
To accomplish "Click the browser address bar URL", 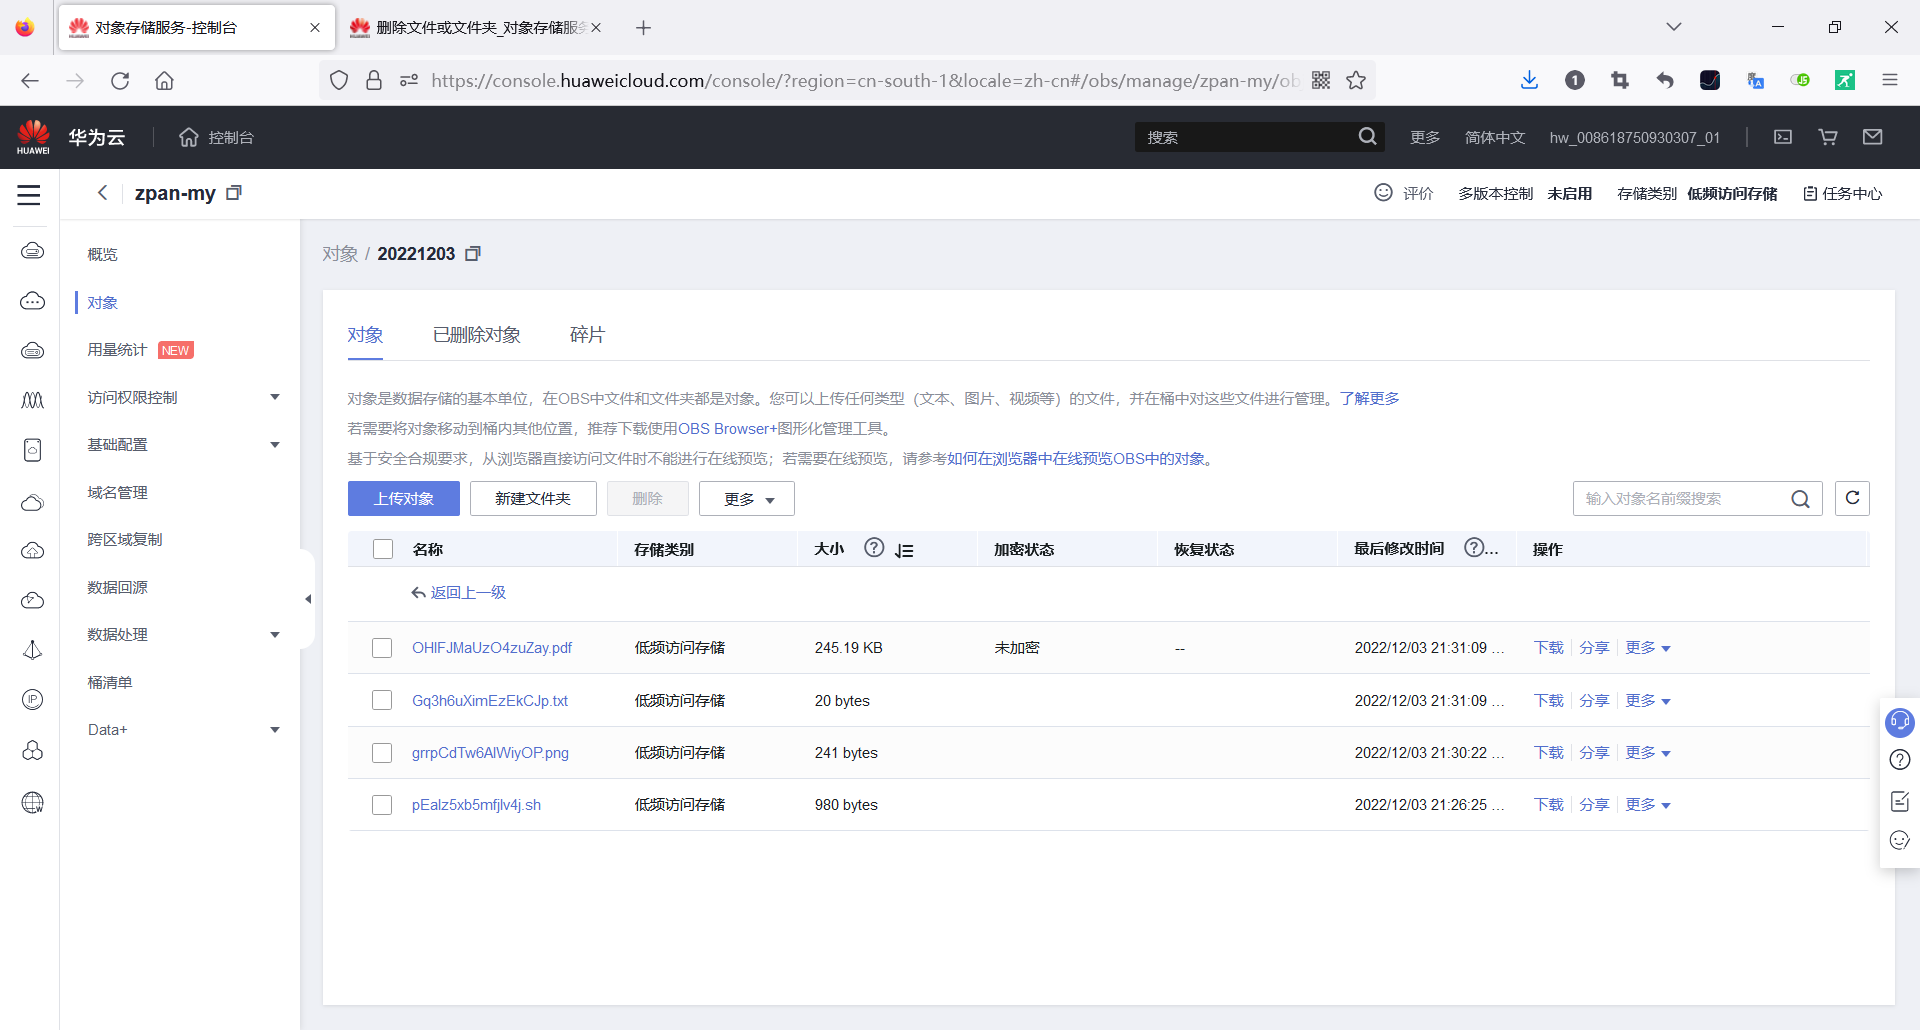I will point(865,80).
